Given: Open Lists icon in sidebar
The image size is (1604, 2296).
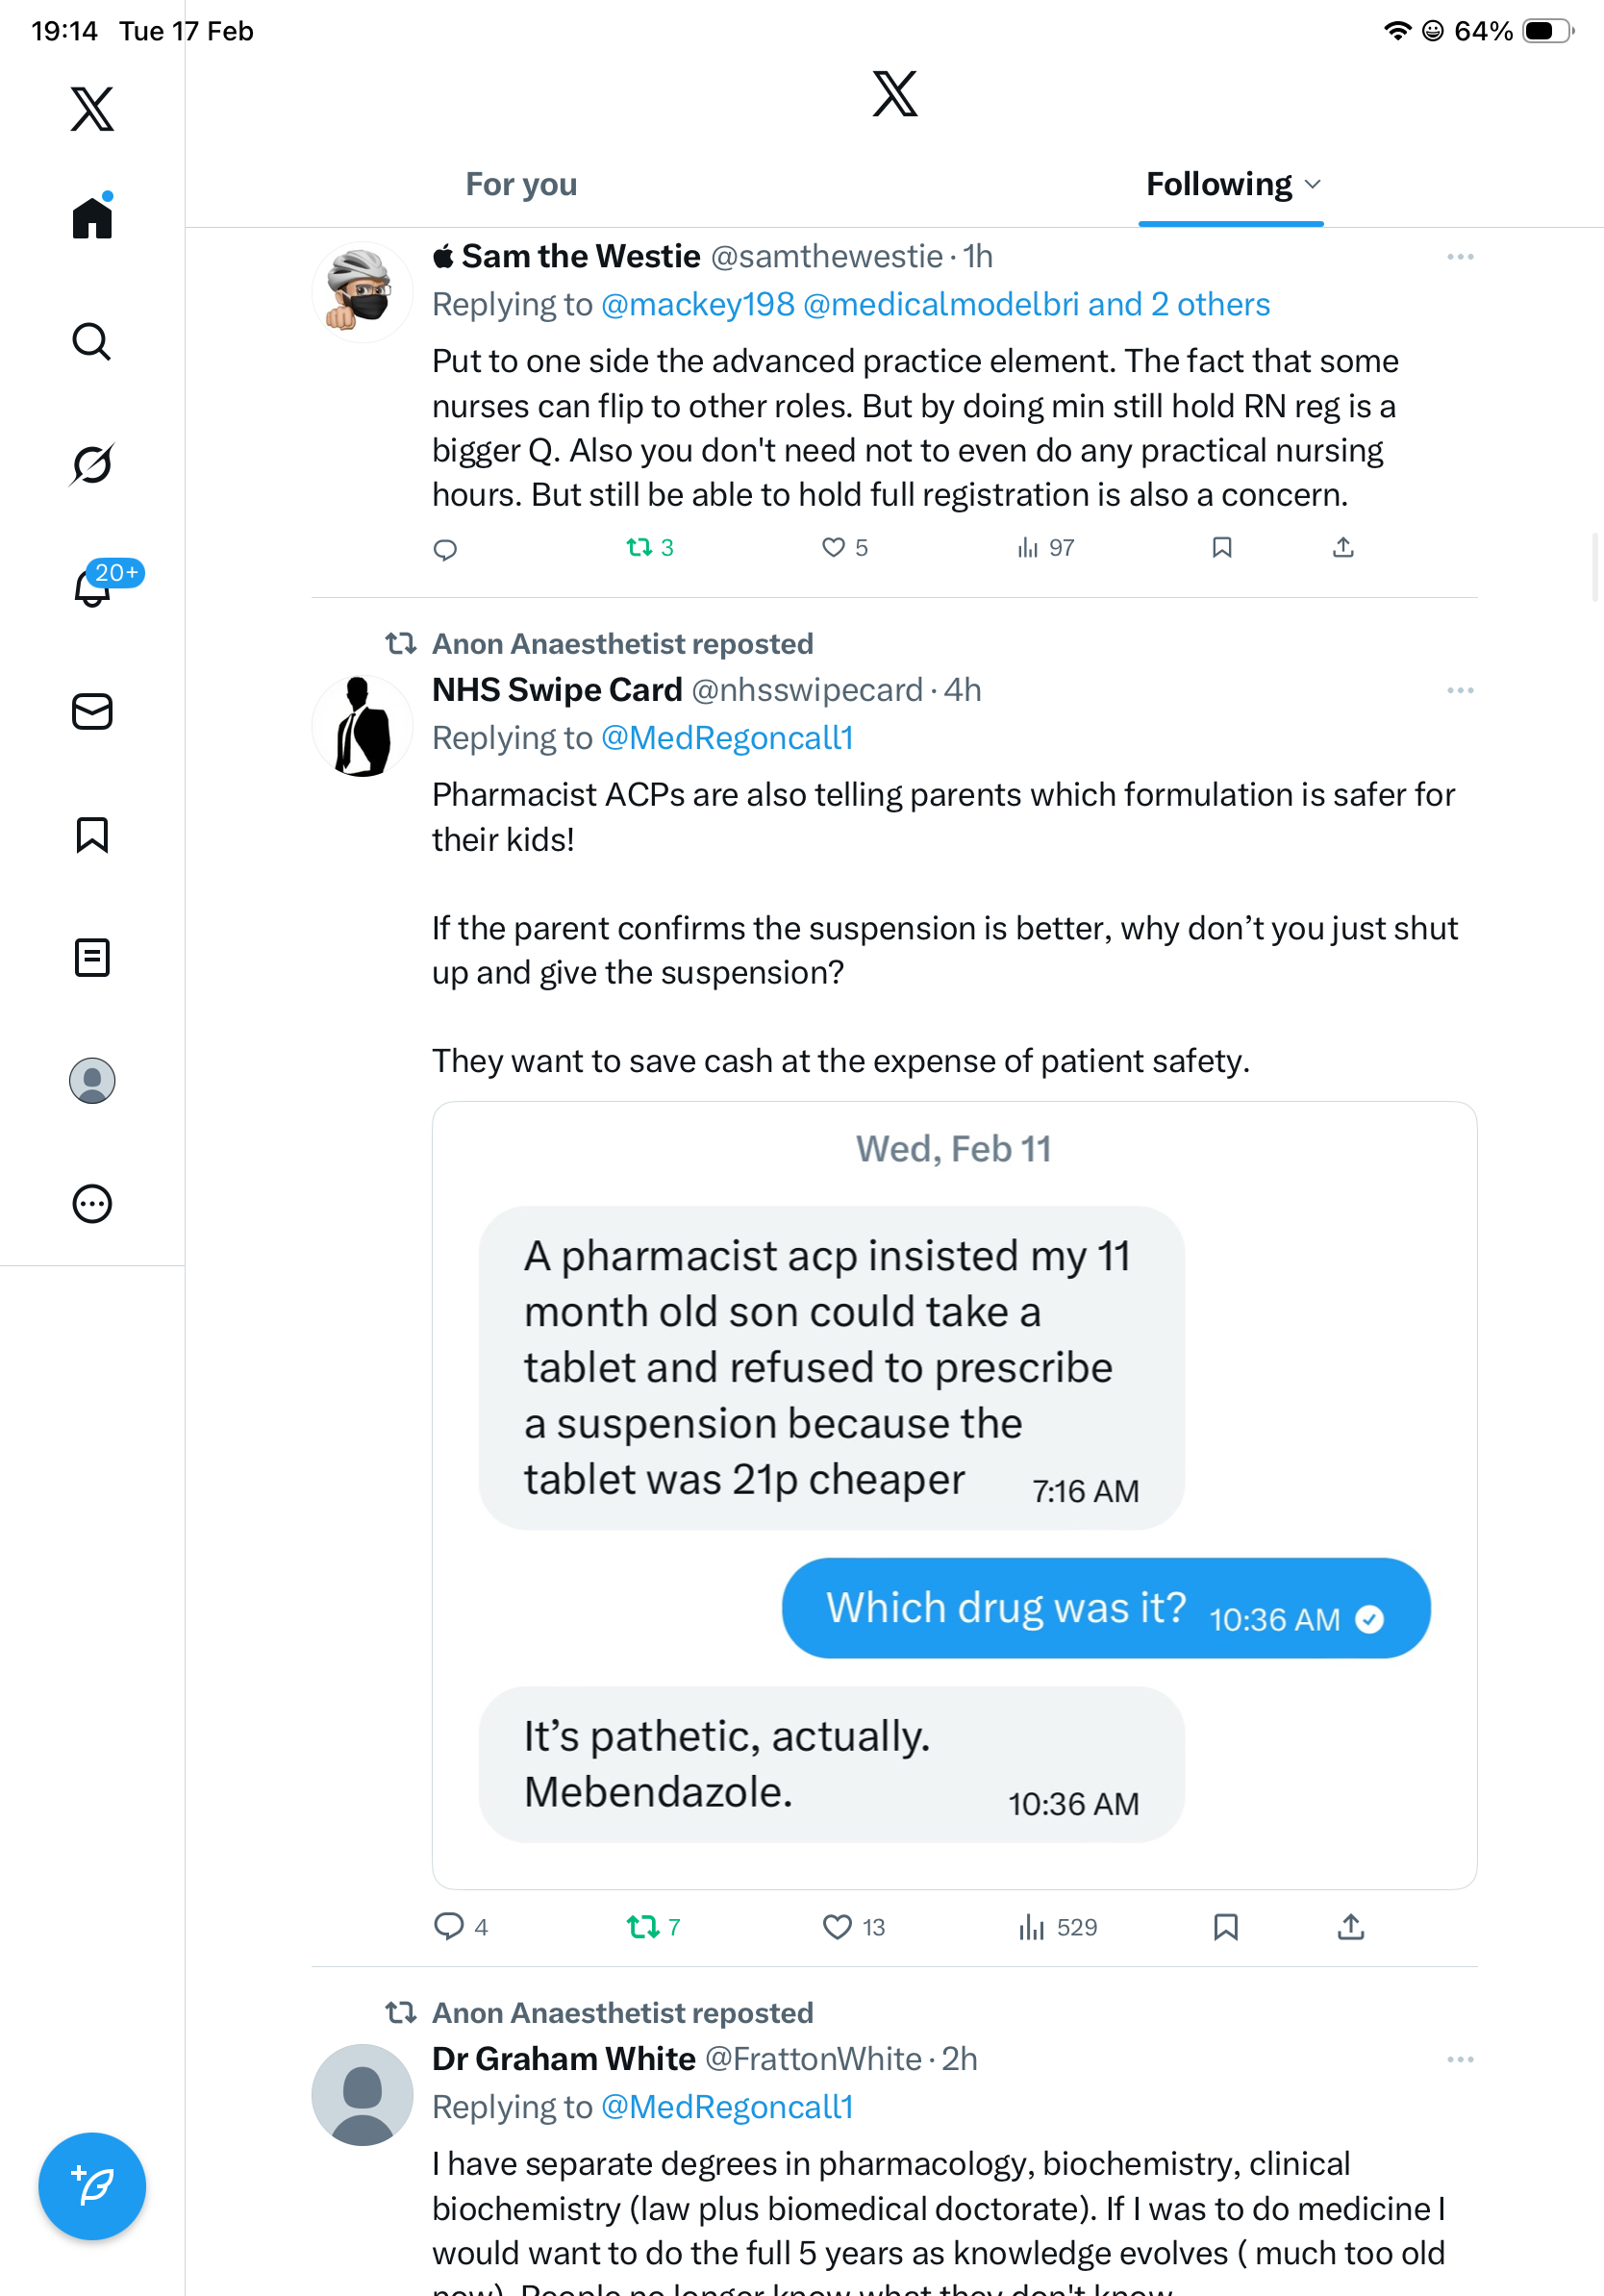Looking at the screenshot, I should [92, 958].
